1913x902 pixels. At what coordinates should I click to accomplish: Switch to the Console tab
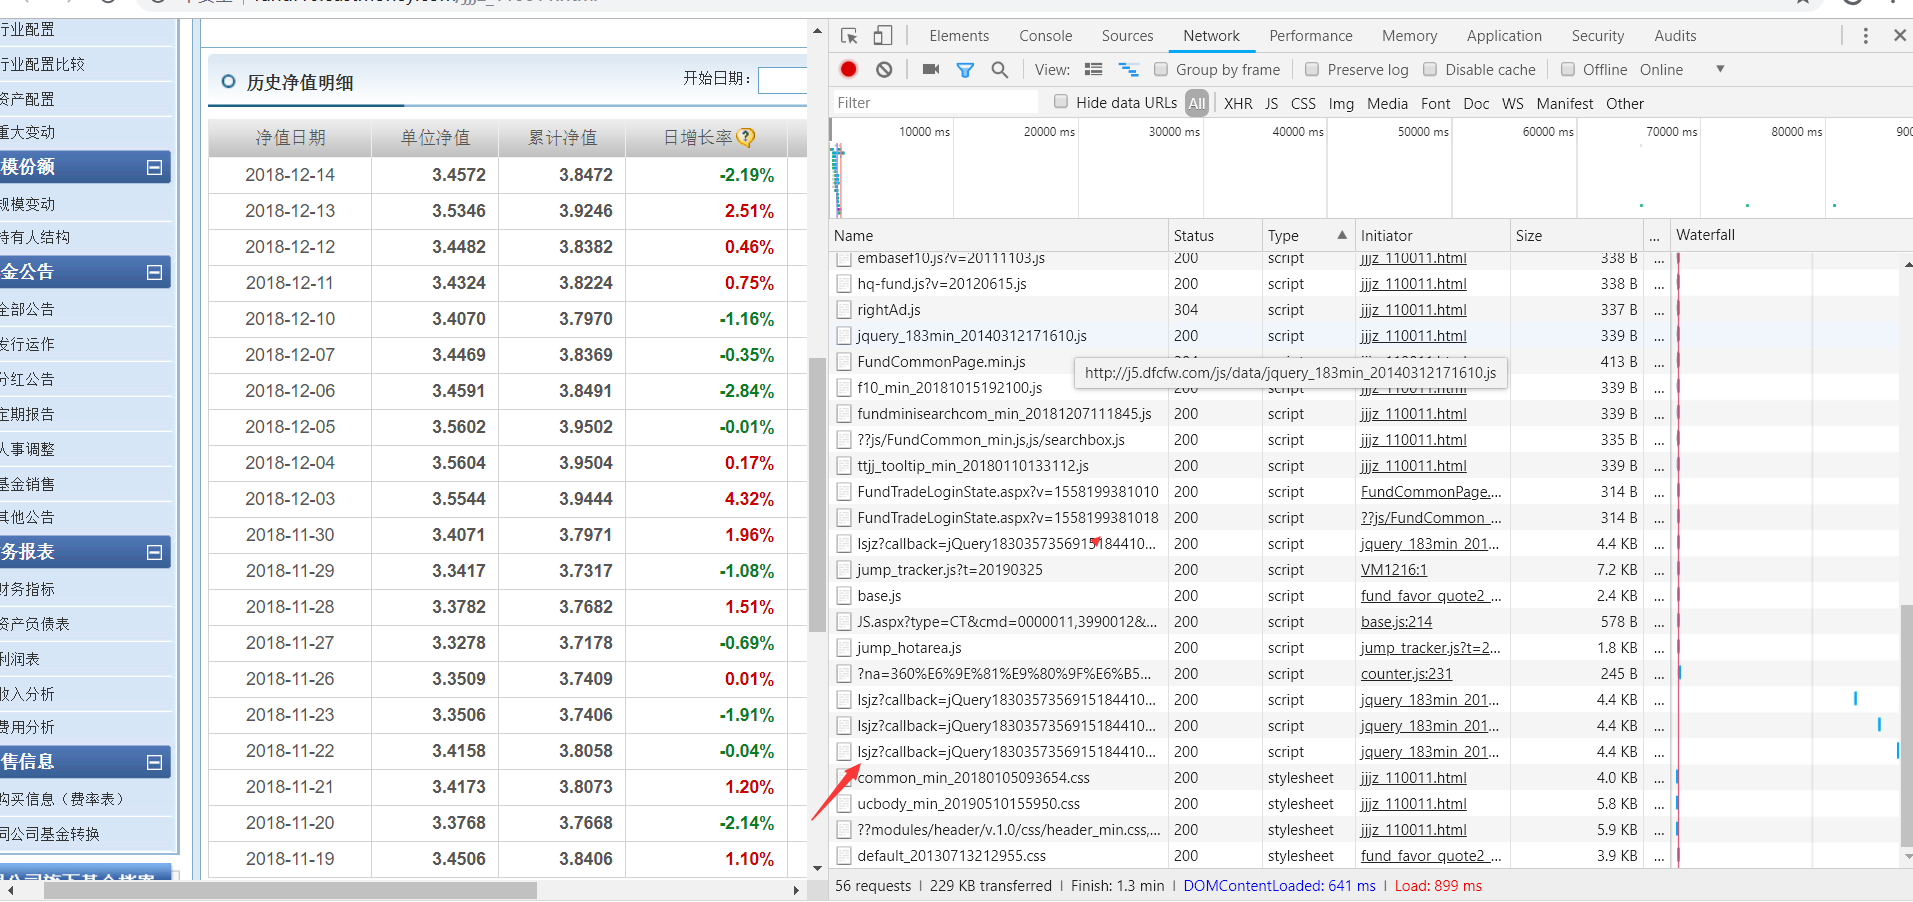pos(1046,36)
